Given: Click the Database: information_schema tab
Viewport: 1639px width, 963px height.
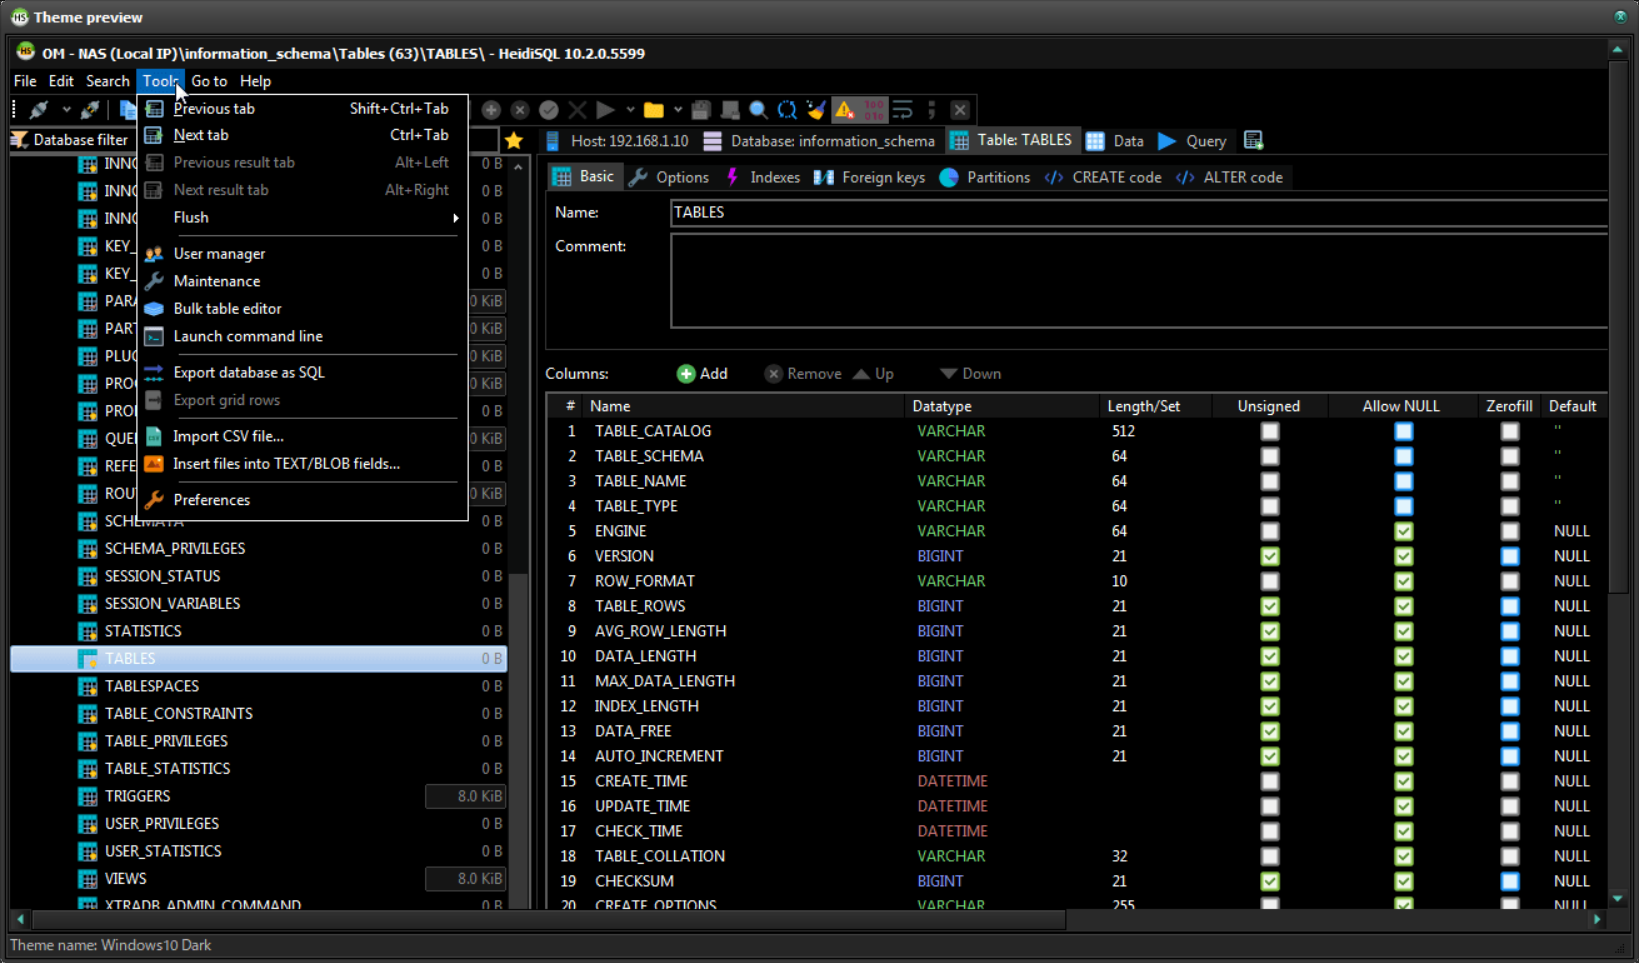Looking at the screenshot, I should 820,141.
